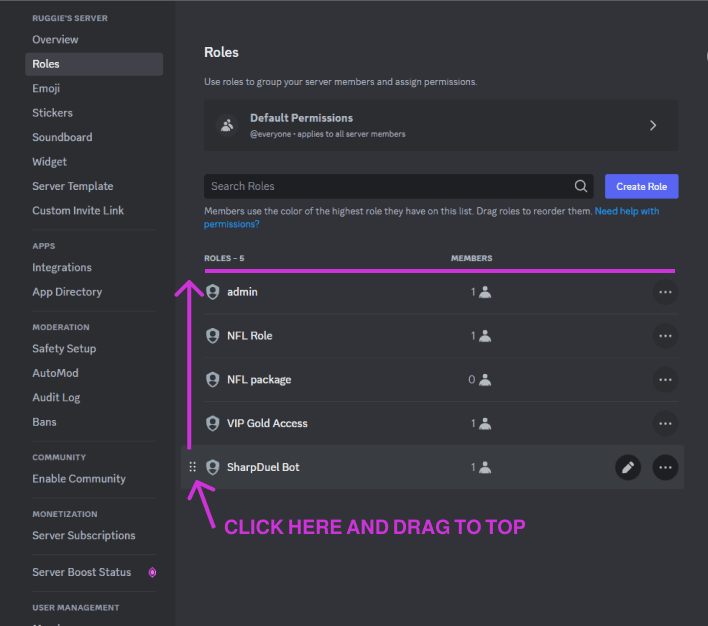Open AutoMod settings
The width and height of the screenshot is (708, 626).
point(55,373)
